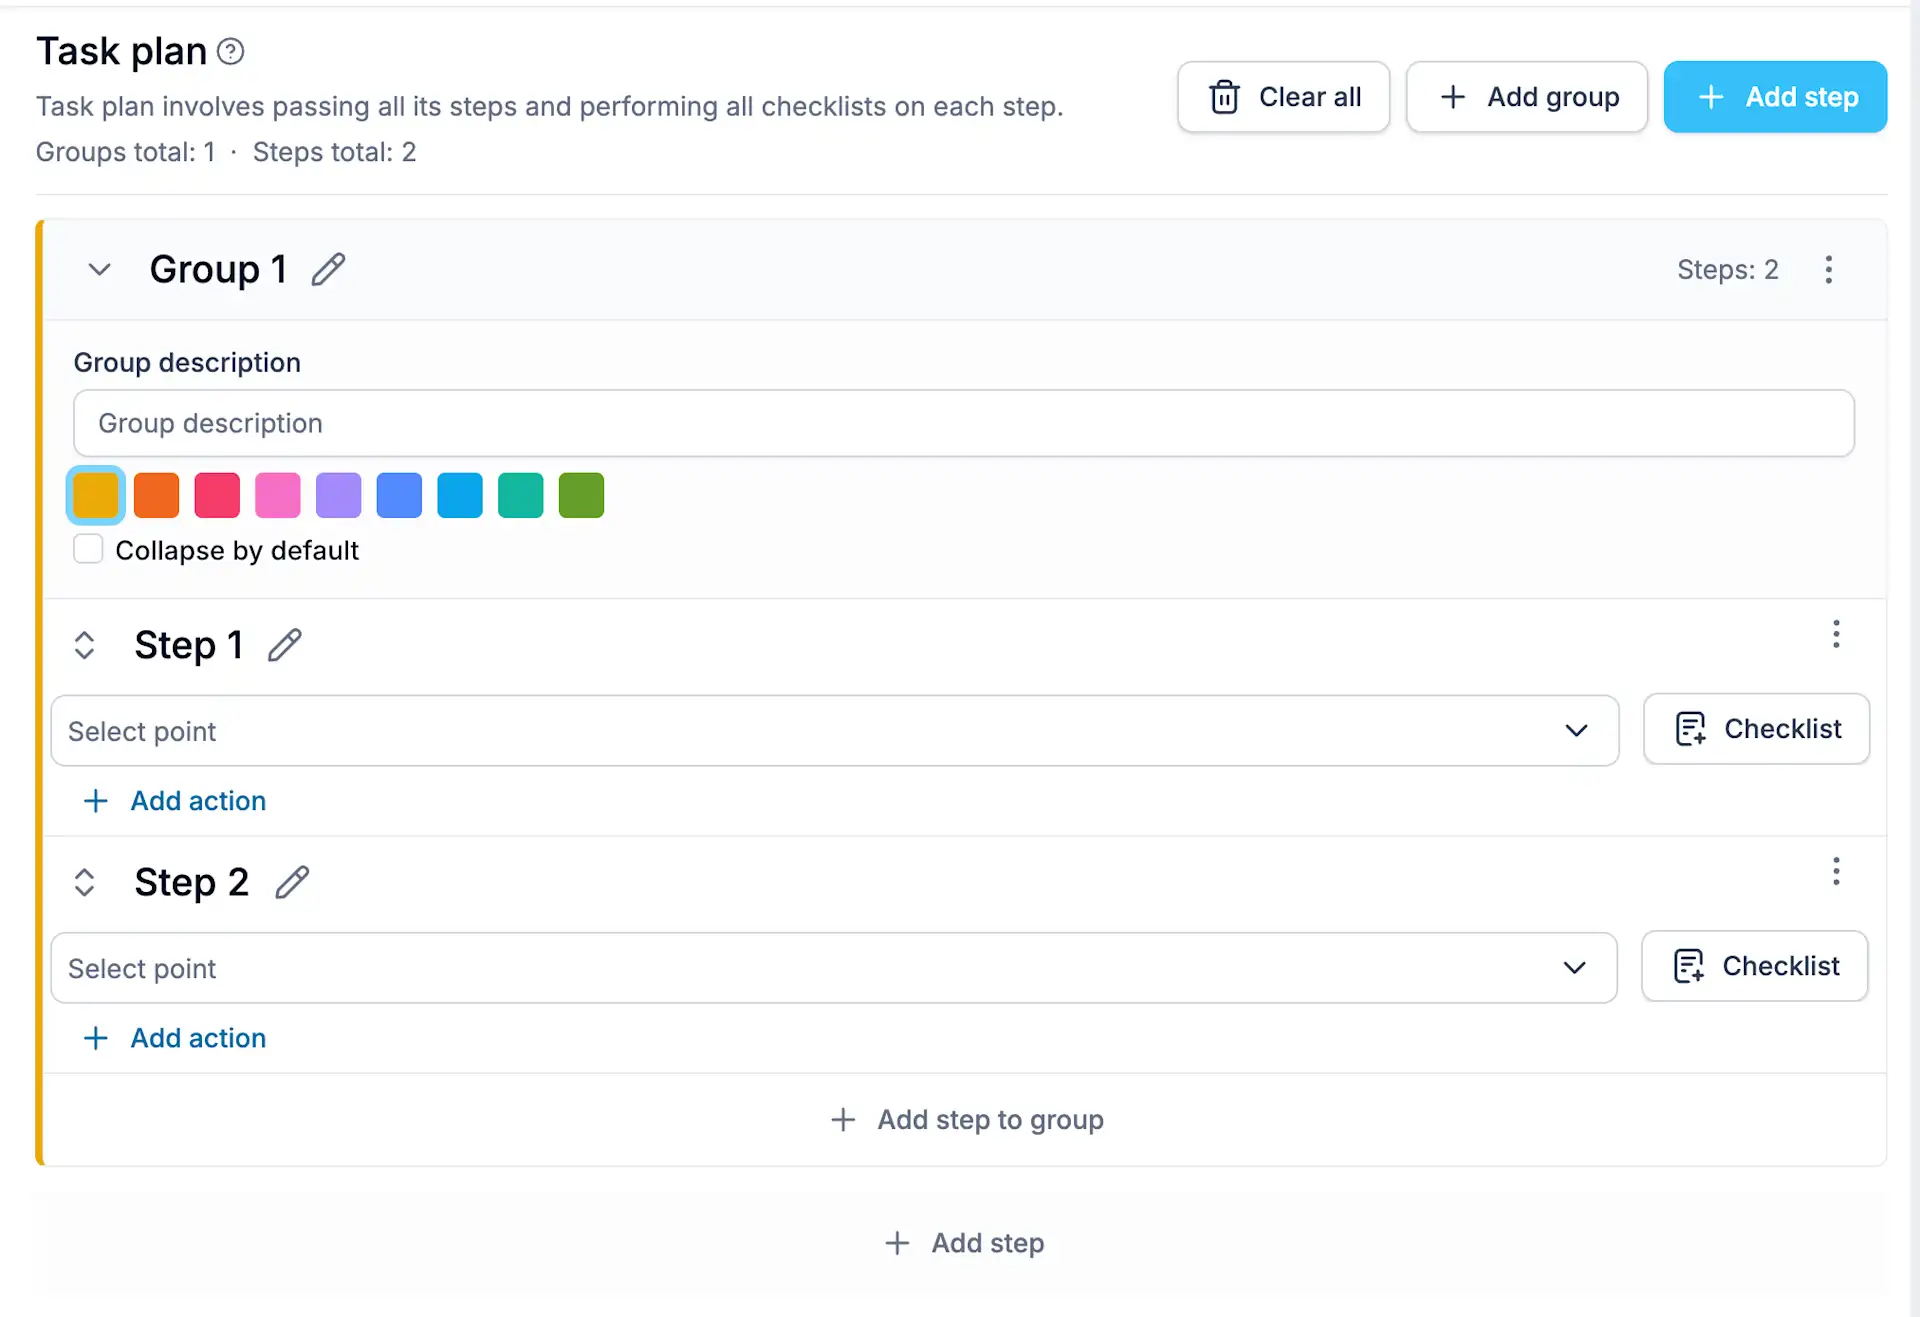
Task: Select the yellow group color swatch
Action: click(96, 495)
